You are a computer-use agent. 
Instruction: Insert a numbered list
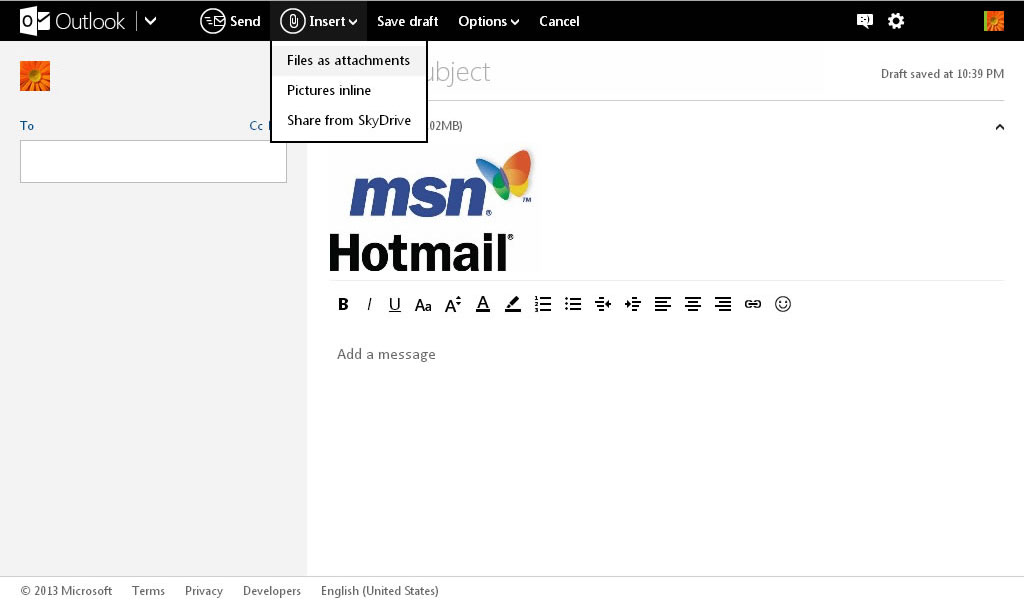coord(543,304)
